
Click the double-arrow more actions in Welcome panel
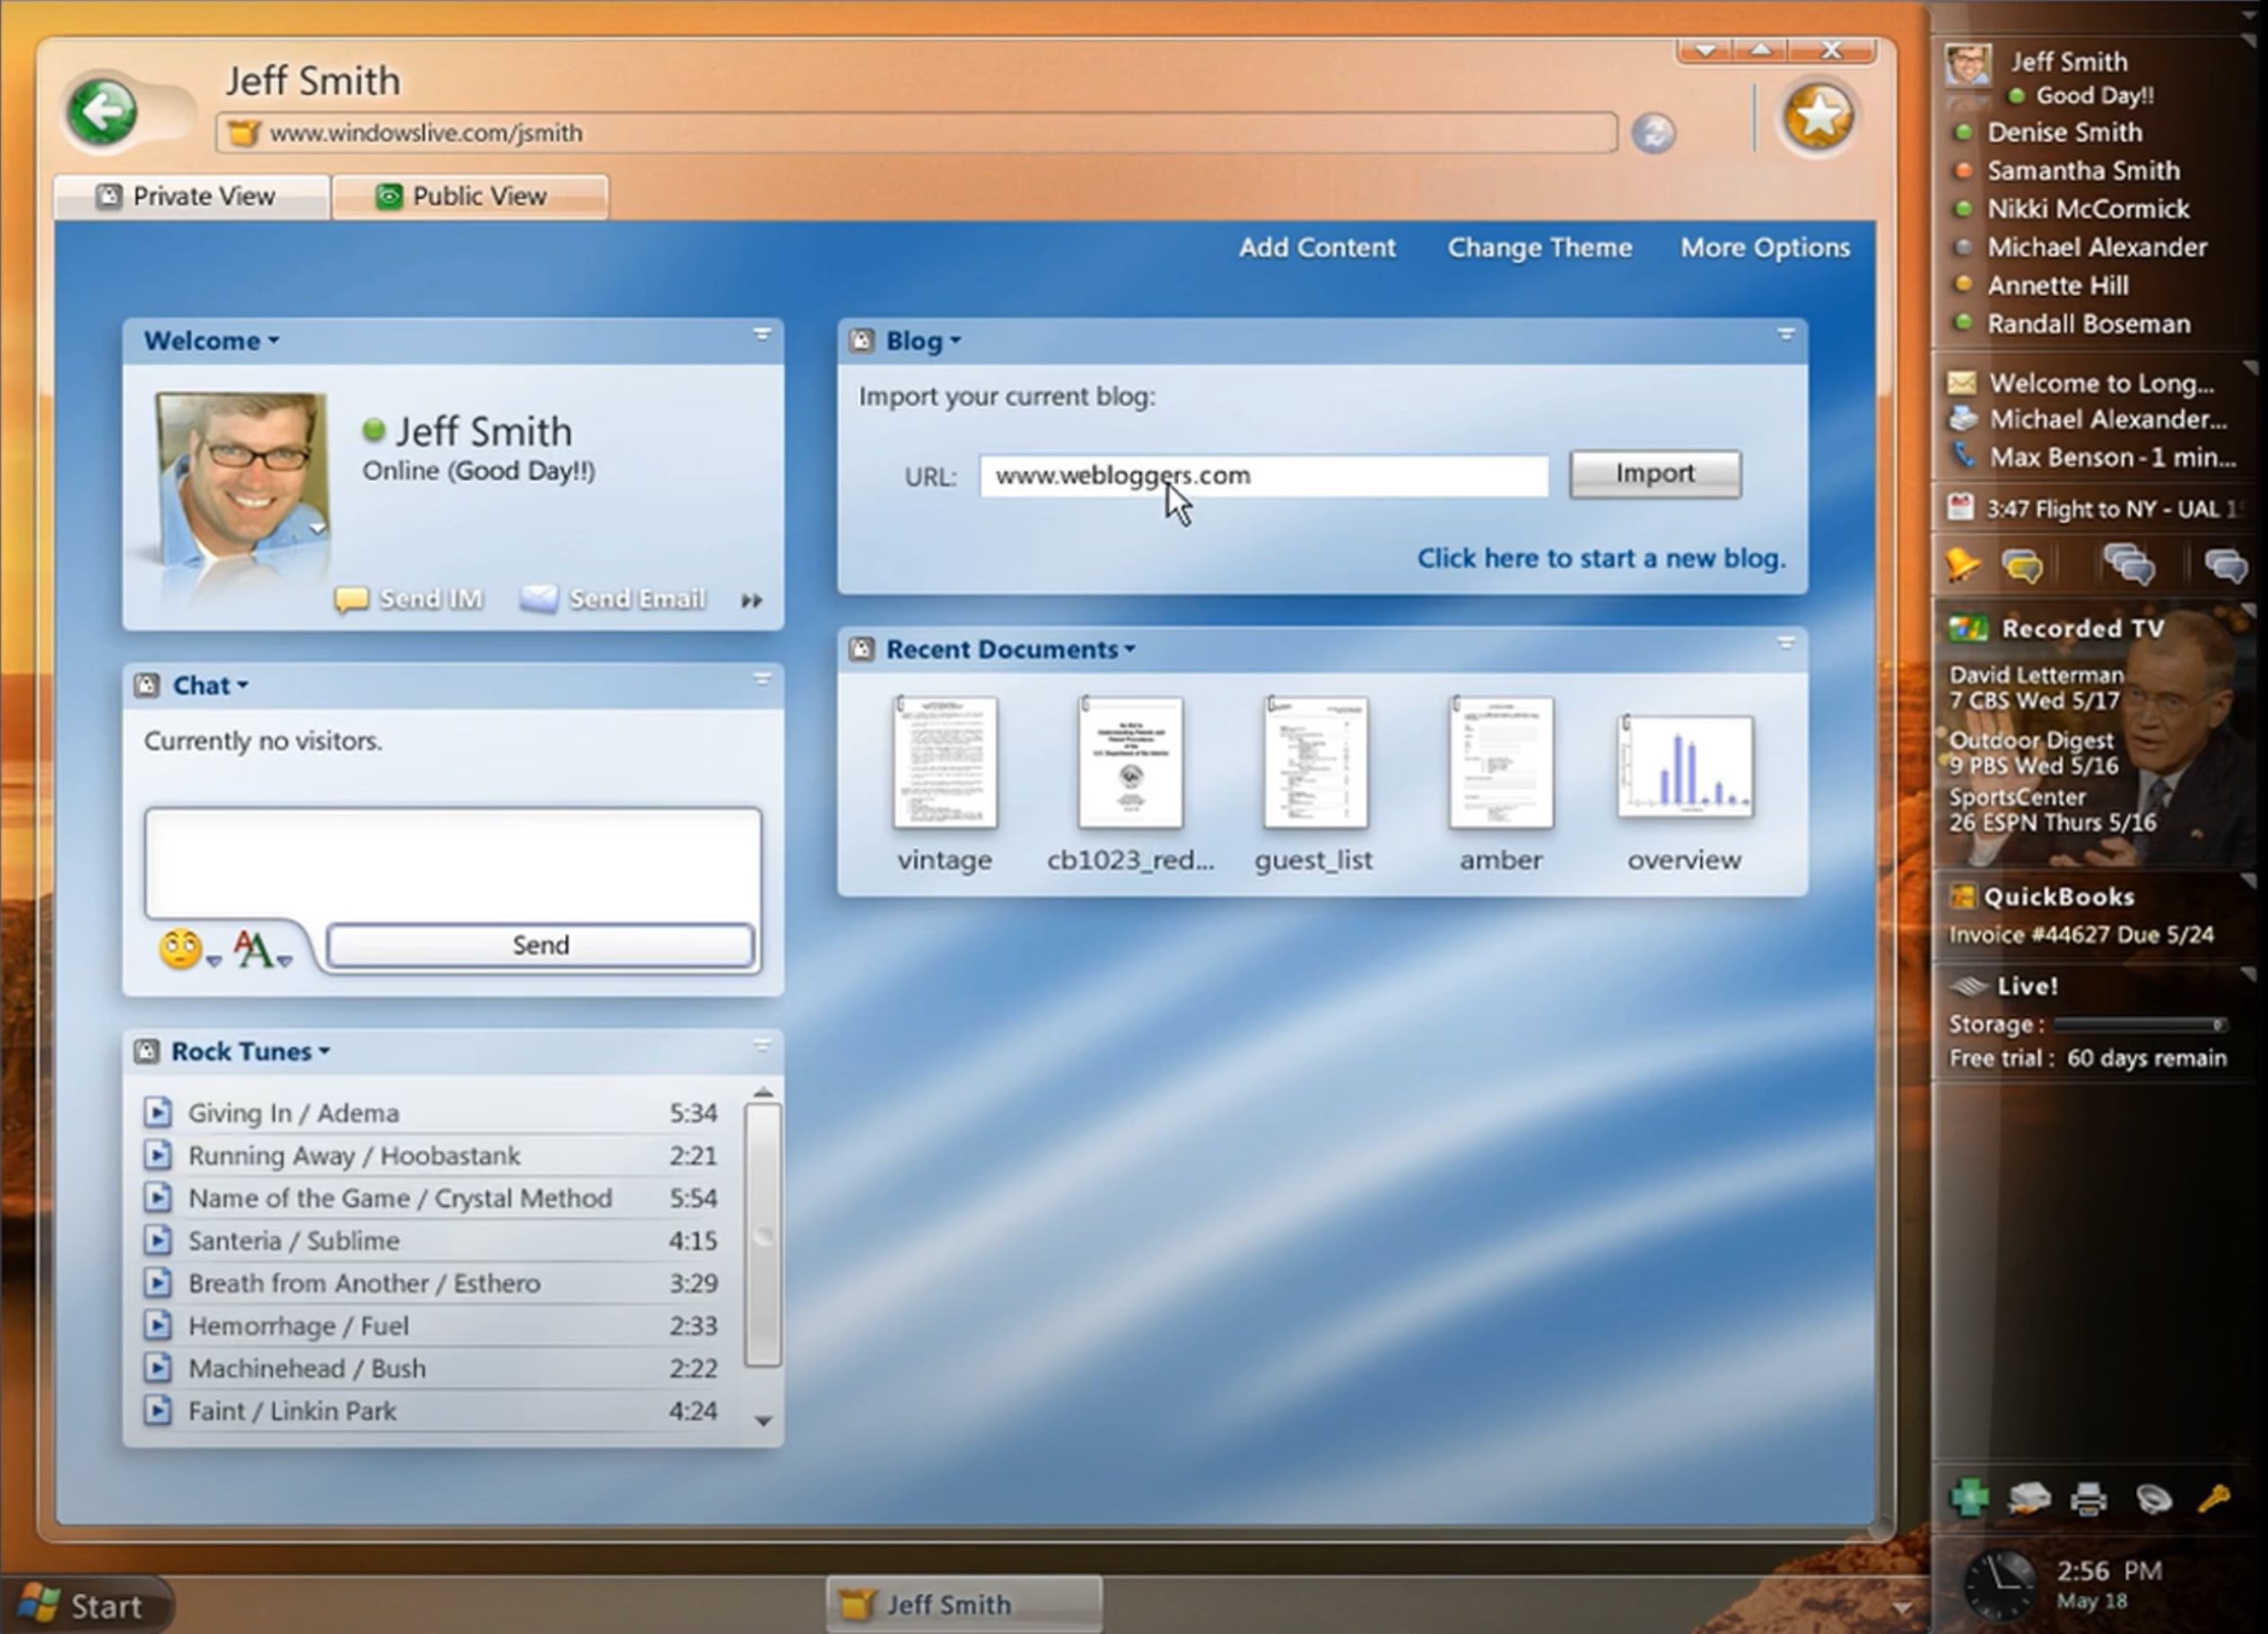pos(752,600)
